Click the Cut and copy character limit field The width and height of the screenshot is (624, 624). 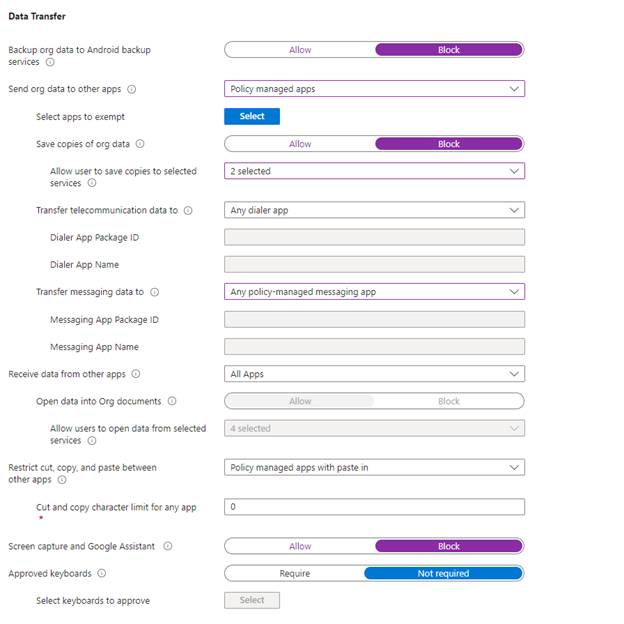click(x=374, y=507)
